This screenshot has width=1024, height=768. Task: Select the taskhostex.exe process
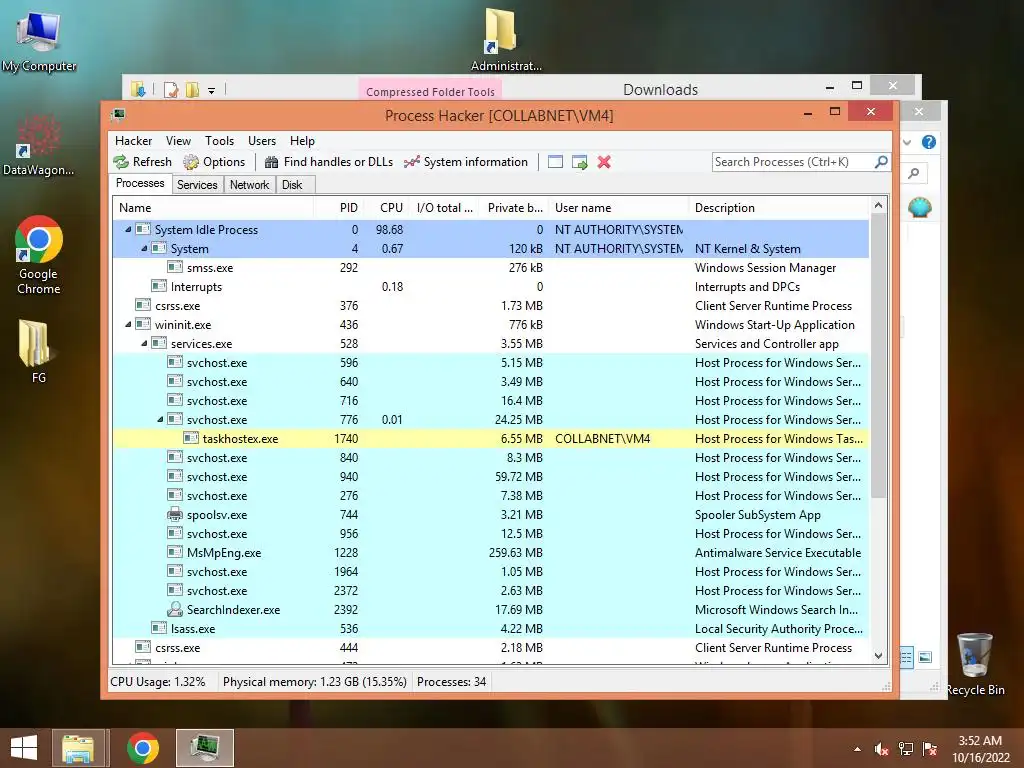pos(491,439)
